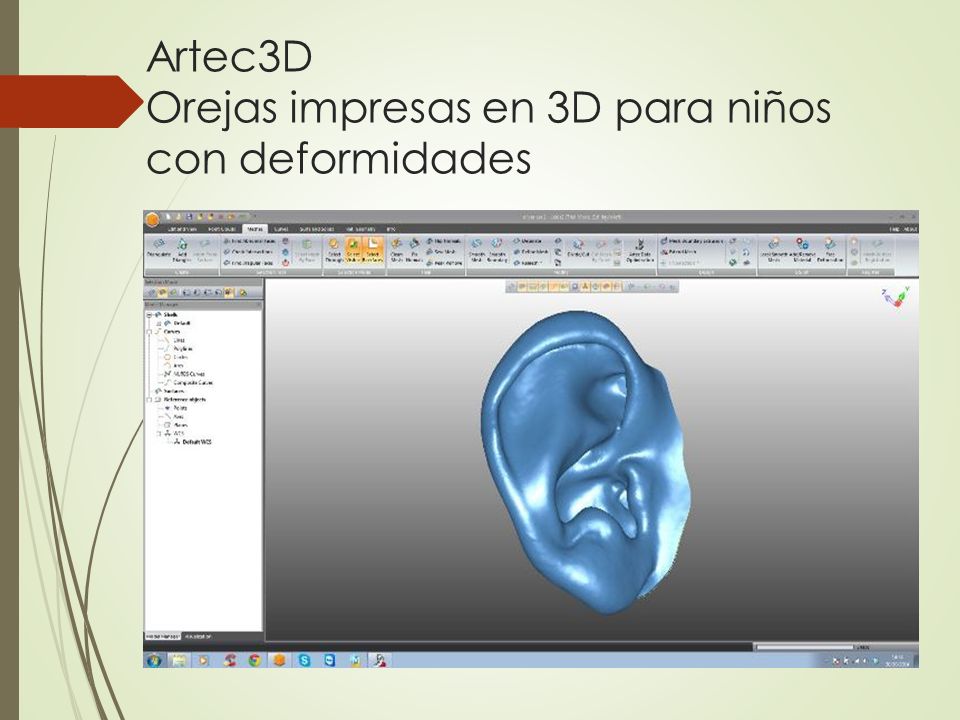
Task: Collapse the Shells tree node
Action: (x=149, y=315)
